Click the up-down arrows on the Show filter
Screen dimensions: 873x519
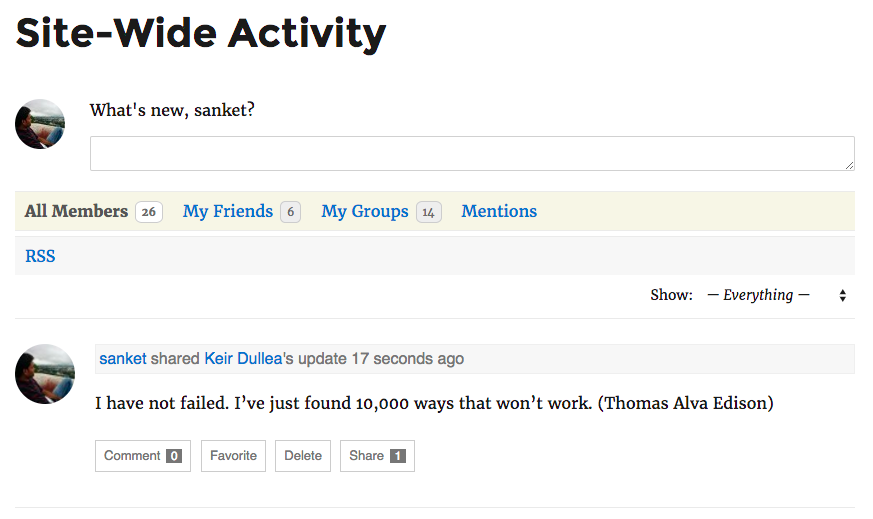point(843,296)
